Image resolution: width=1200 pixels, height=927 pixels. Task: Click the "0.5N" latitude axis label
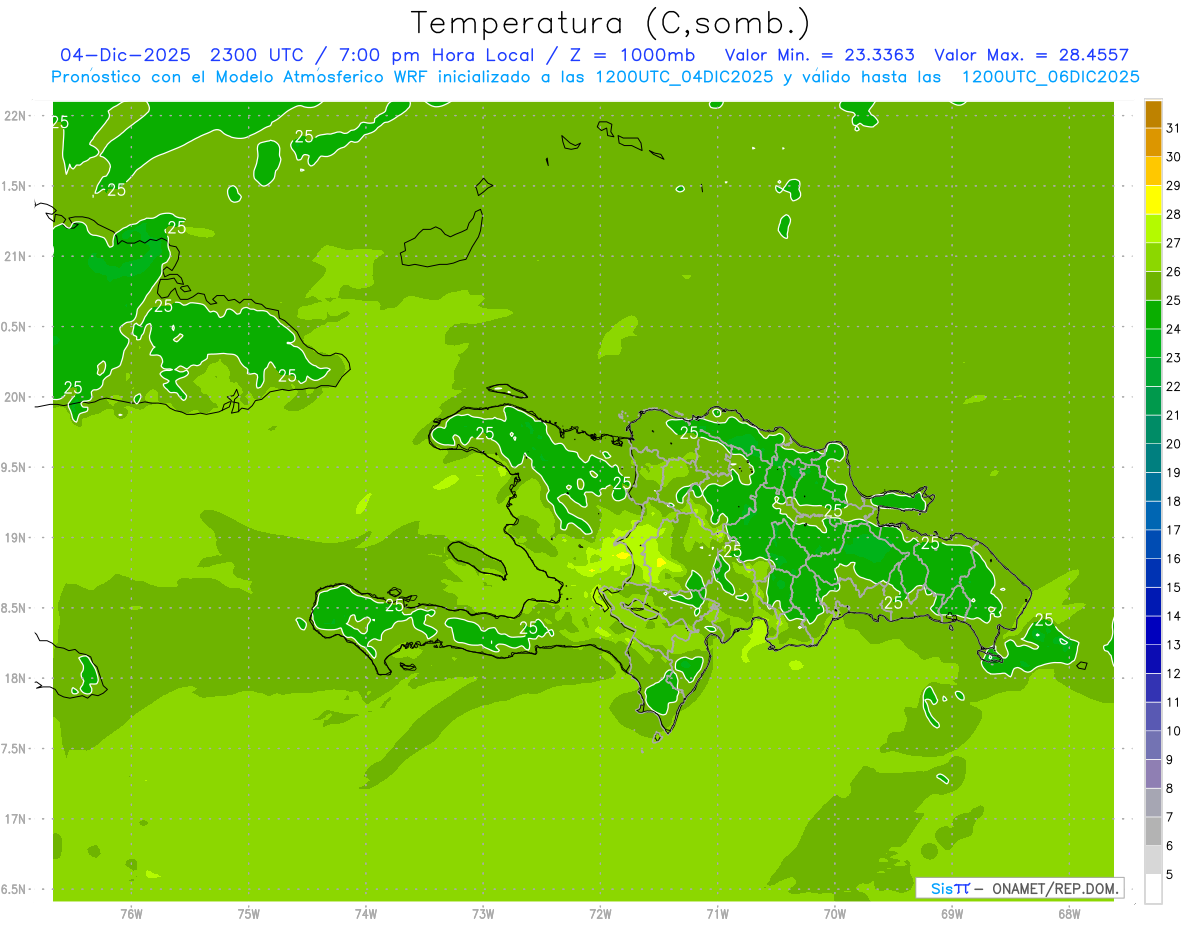click(x=15, y=327)
